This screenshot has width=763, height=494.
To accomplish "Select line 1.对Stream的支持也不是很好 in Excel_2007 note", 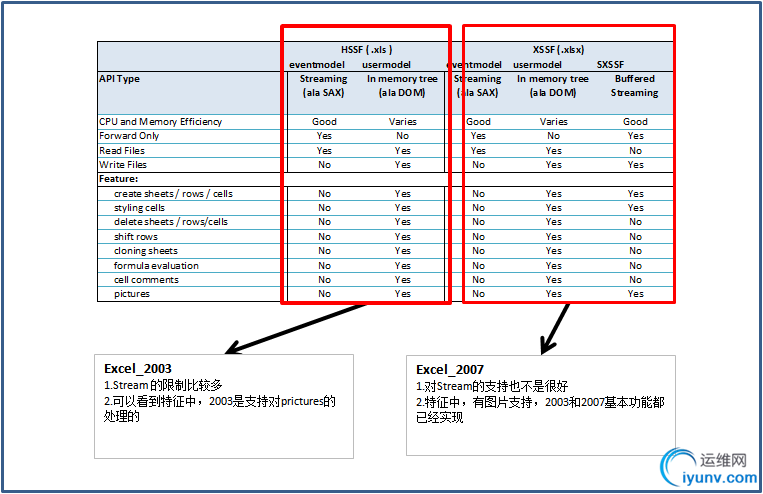I will click(492, 386).
